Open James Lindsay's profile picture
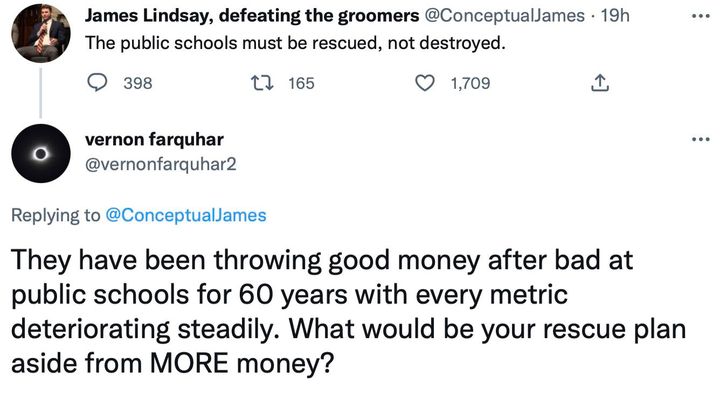 (x=41, y=33)
